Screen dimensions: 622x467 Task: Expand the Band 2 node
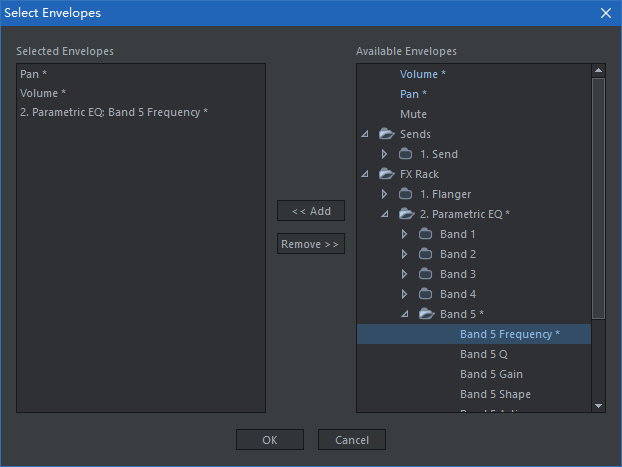click(x=405, y=254)
